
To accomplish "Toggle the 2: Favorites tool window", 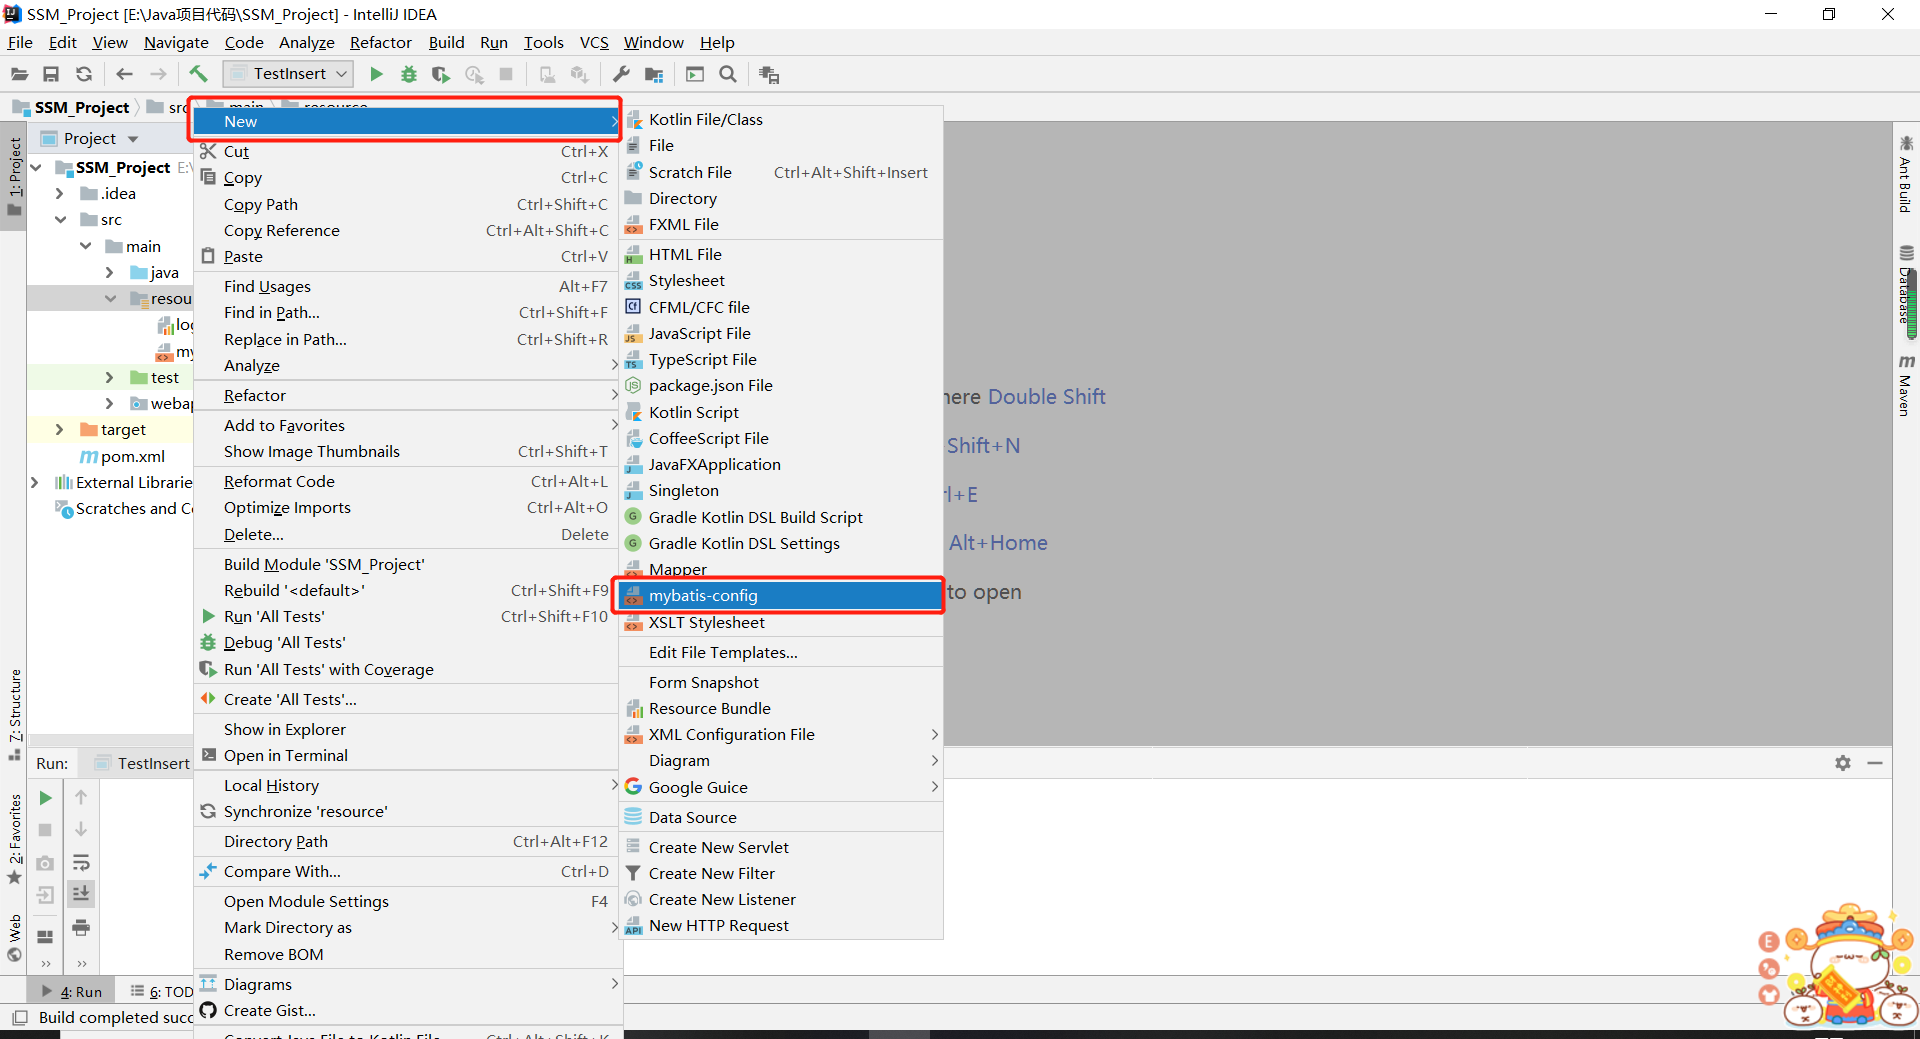I will pyautogui.click(x=14, y=838).
